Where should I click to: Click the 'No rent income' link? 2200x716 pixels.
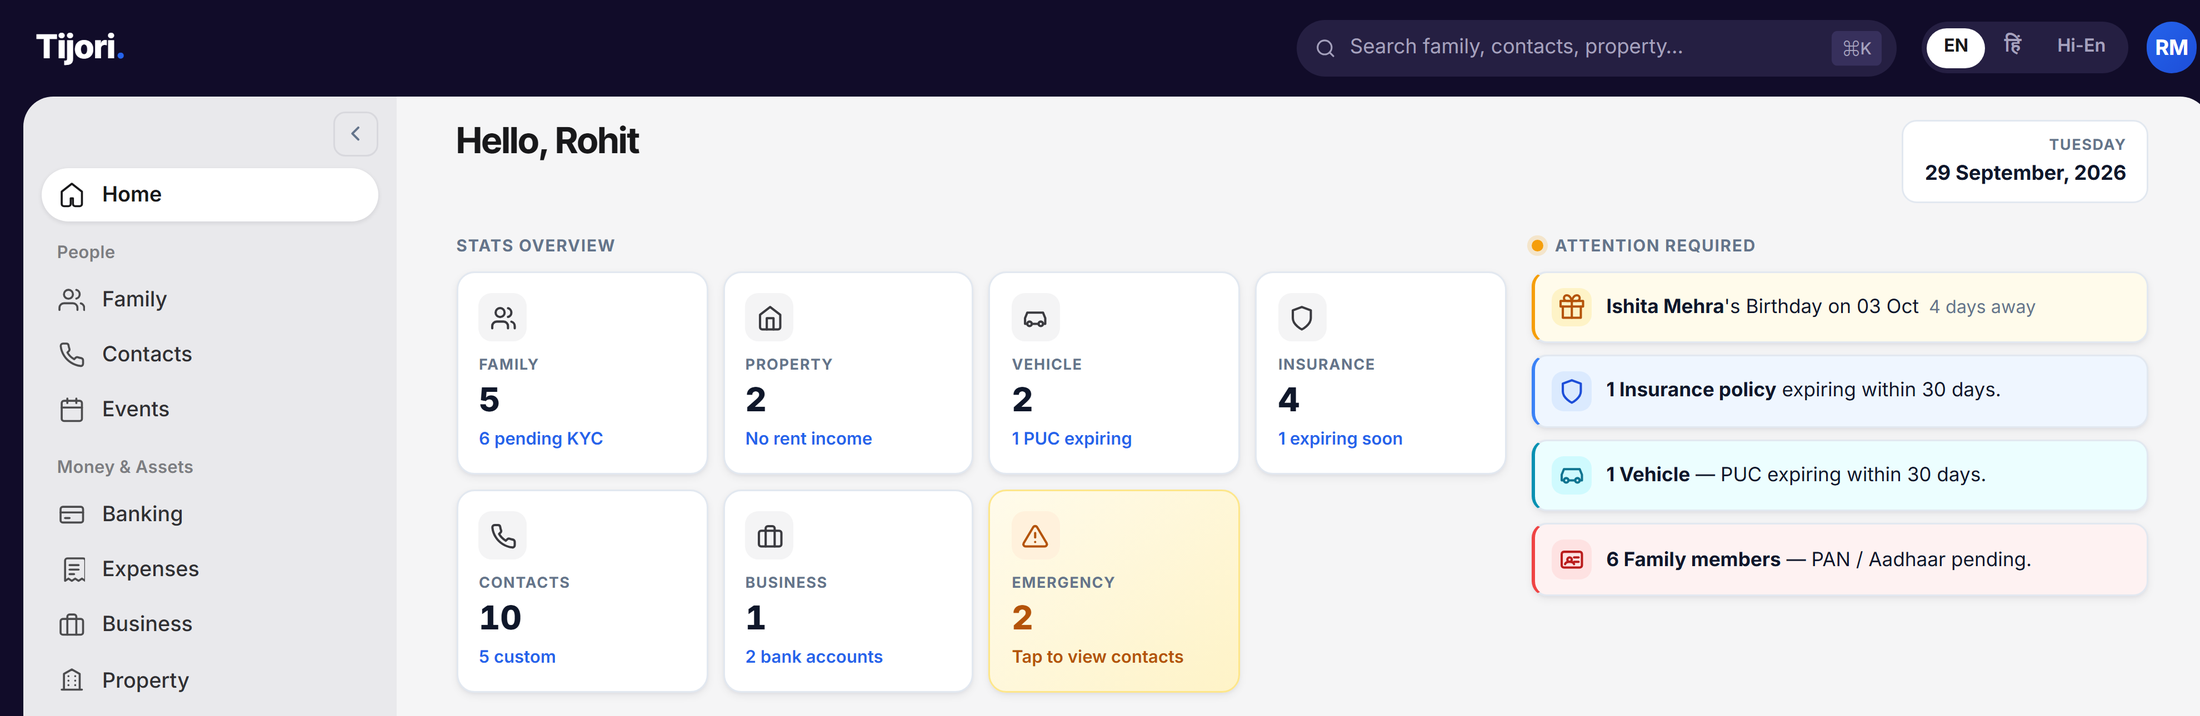click(808, 439)
